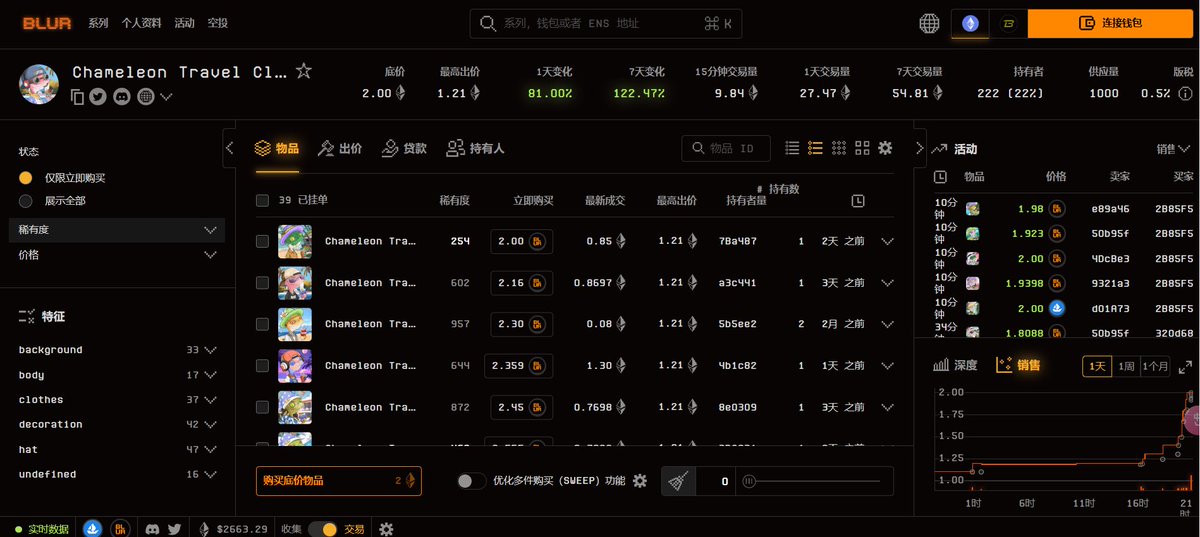The height and width of the screenshot is (537, 1200).
Task: Open sweep settings gear next to SWEEP label
Action: pyautogui.click(x=640, y=481)
